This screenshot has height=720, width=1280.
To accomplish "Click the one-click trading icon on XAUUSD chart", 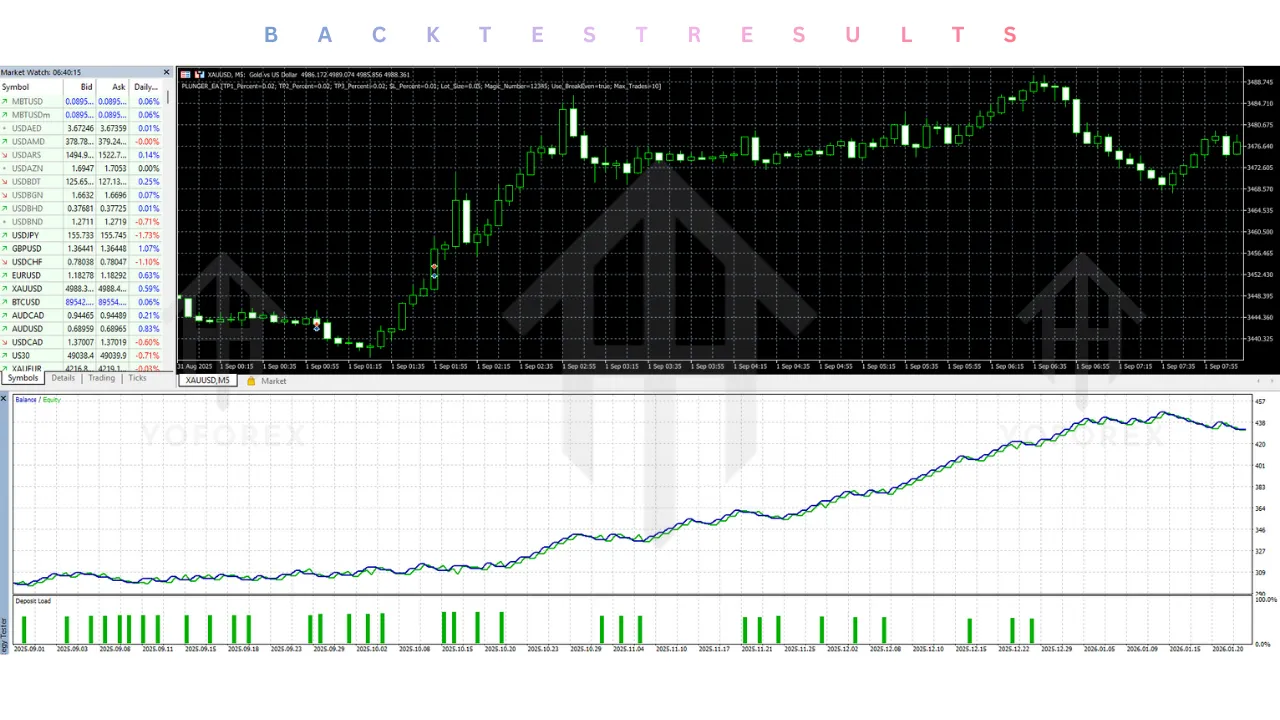I will [x=185, y=74].
